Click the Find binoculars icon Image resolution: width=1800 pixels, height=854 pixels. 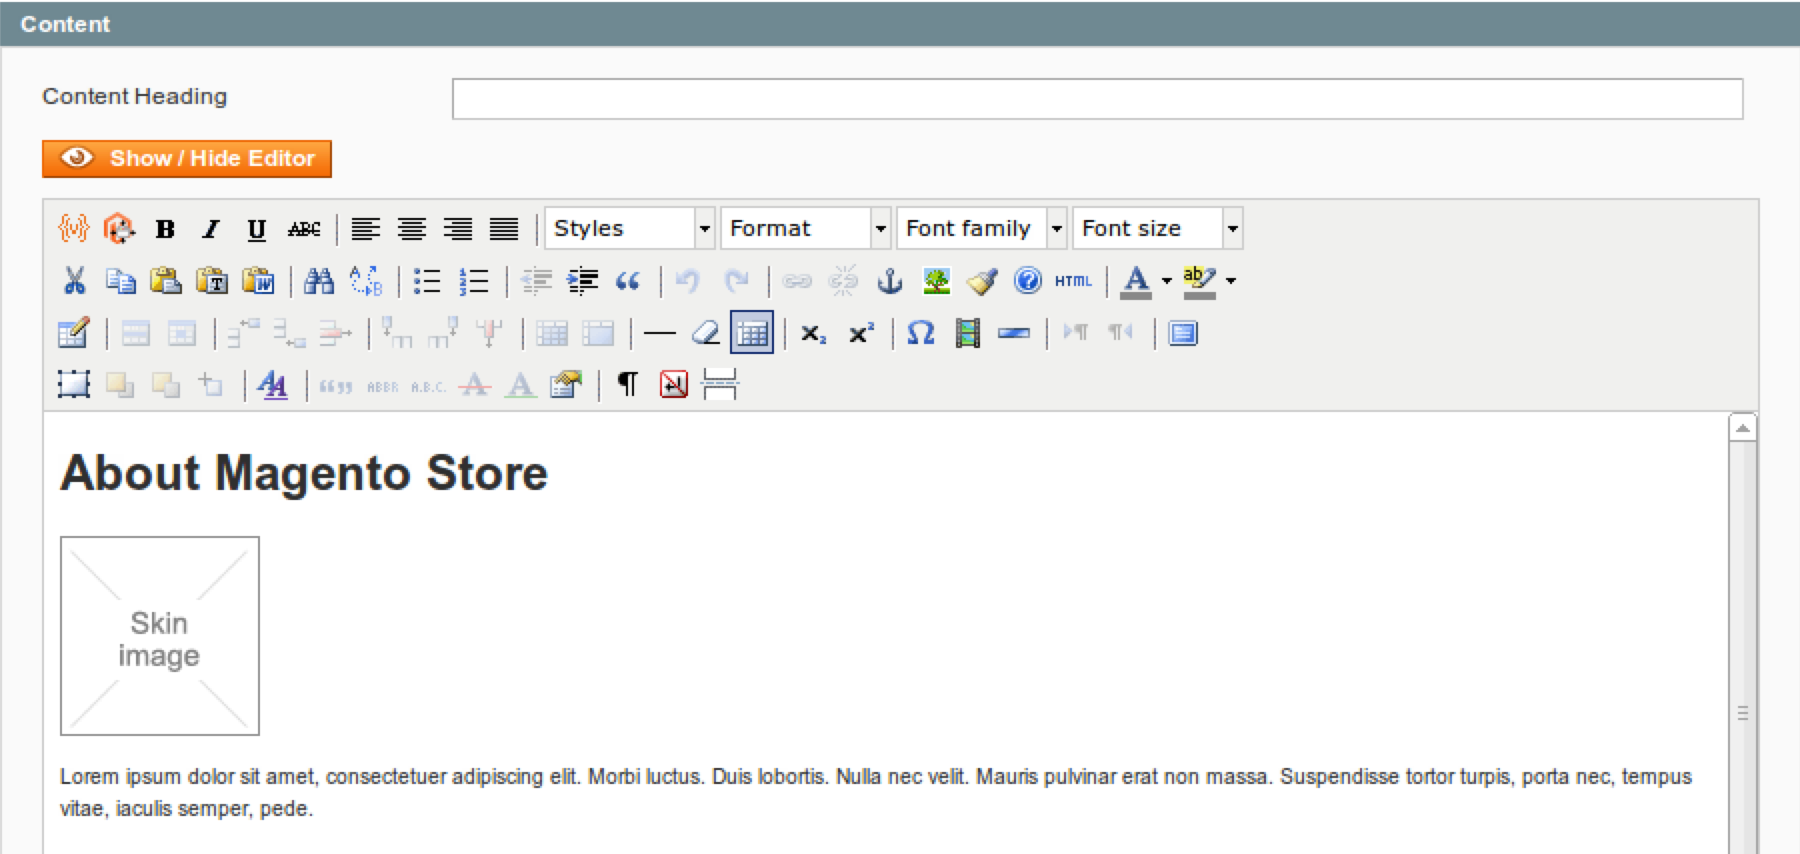pos(318,281)
